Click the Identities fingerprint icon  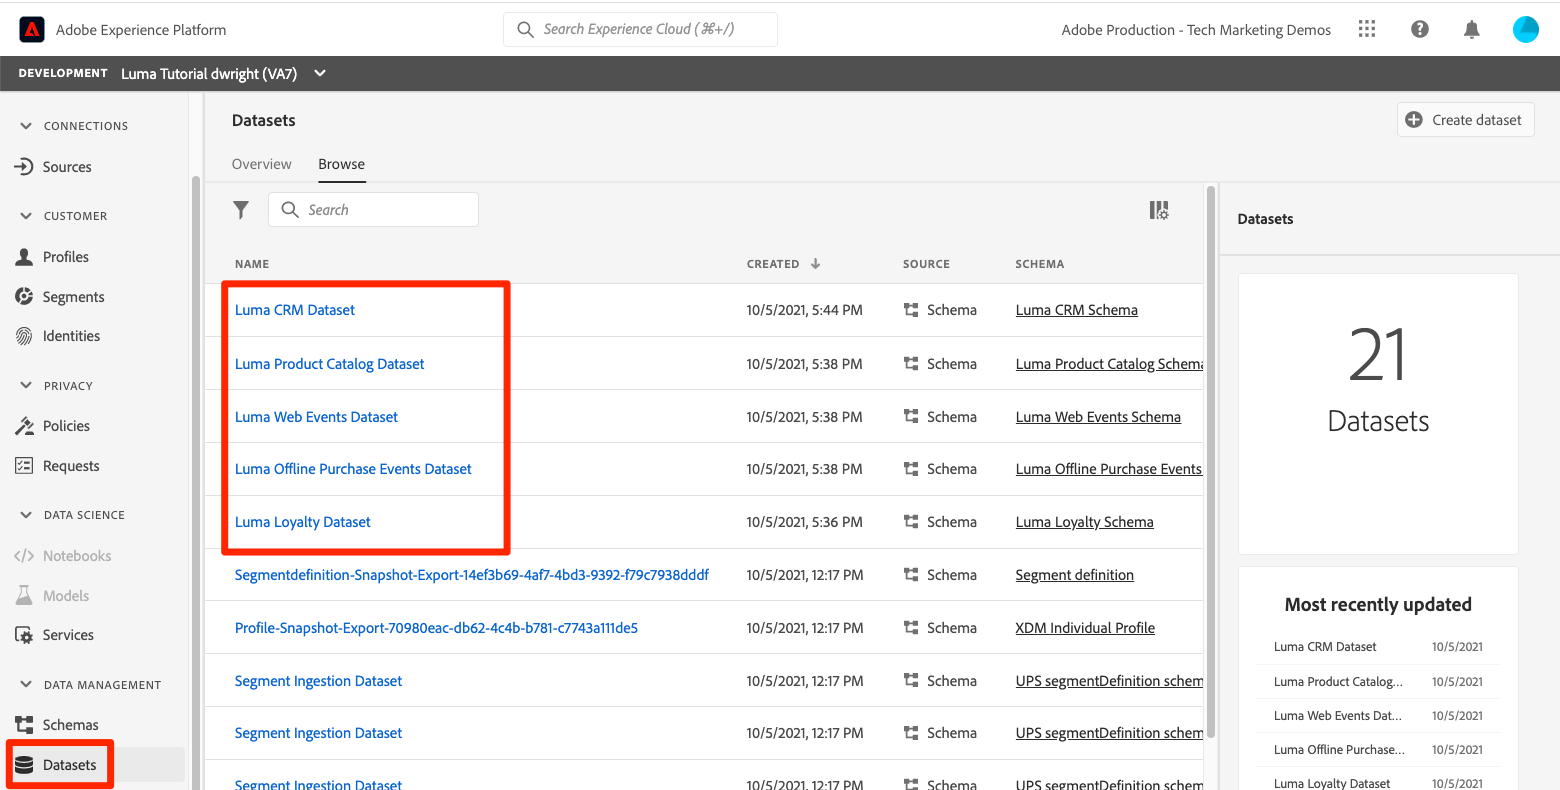click(x=24, y=336)
